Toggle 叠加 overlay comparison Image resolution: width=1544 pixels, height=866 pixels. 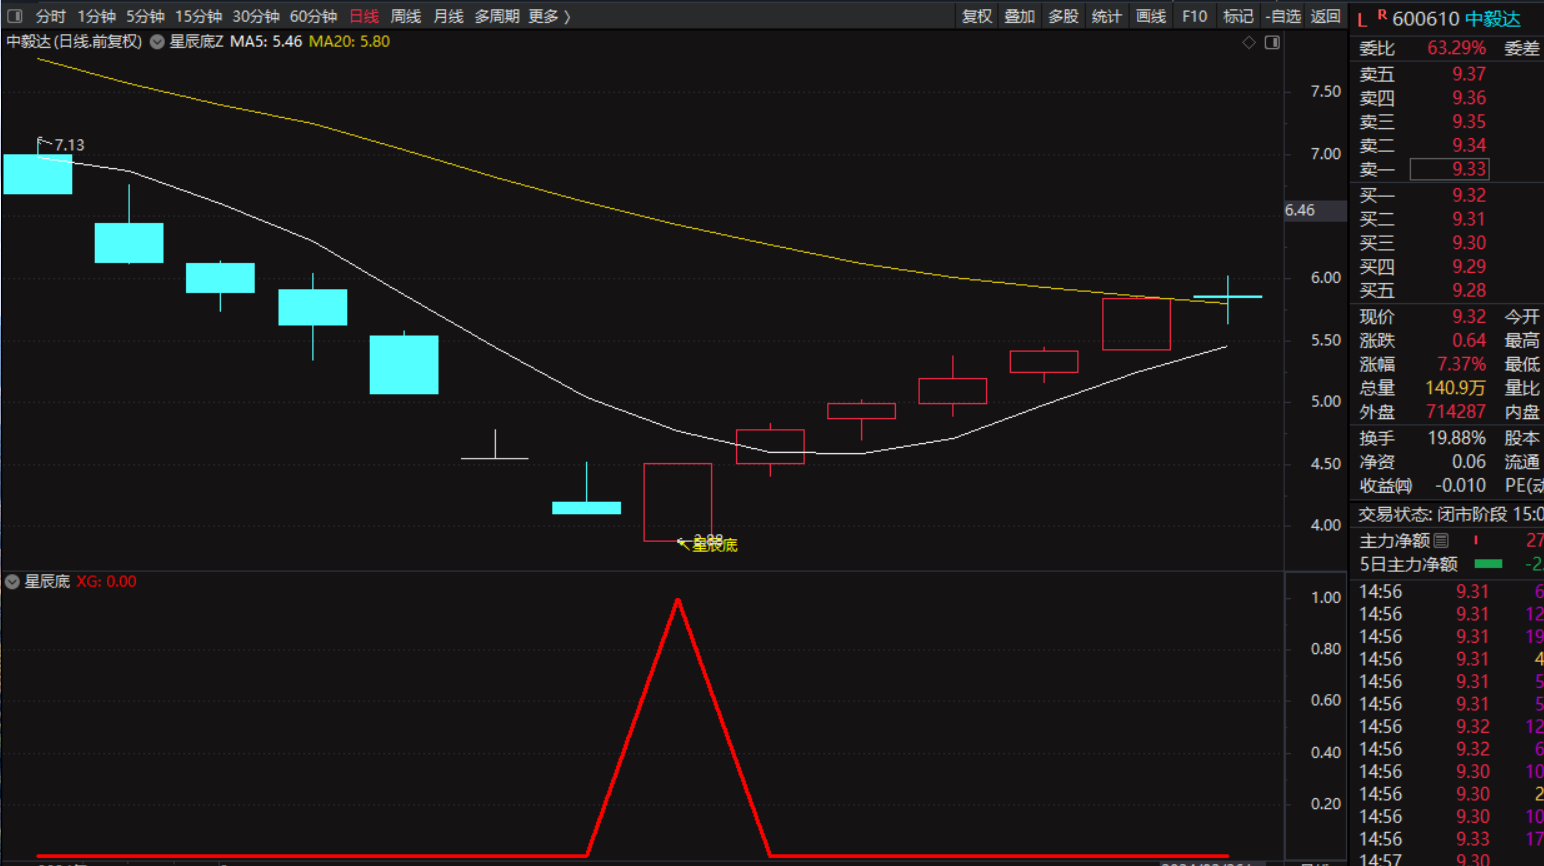[1019, 16]
